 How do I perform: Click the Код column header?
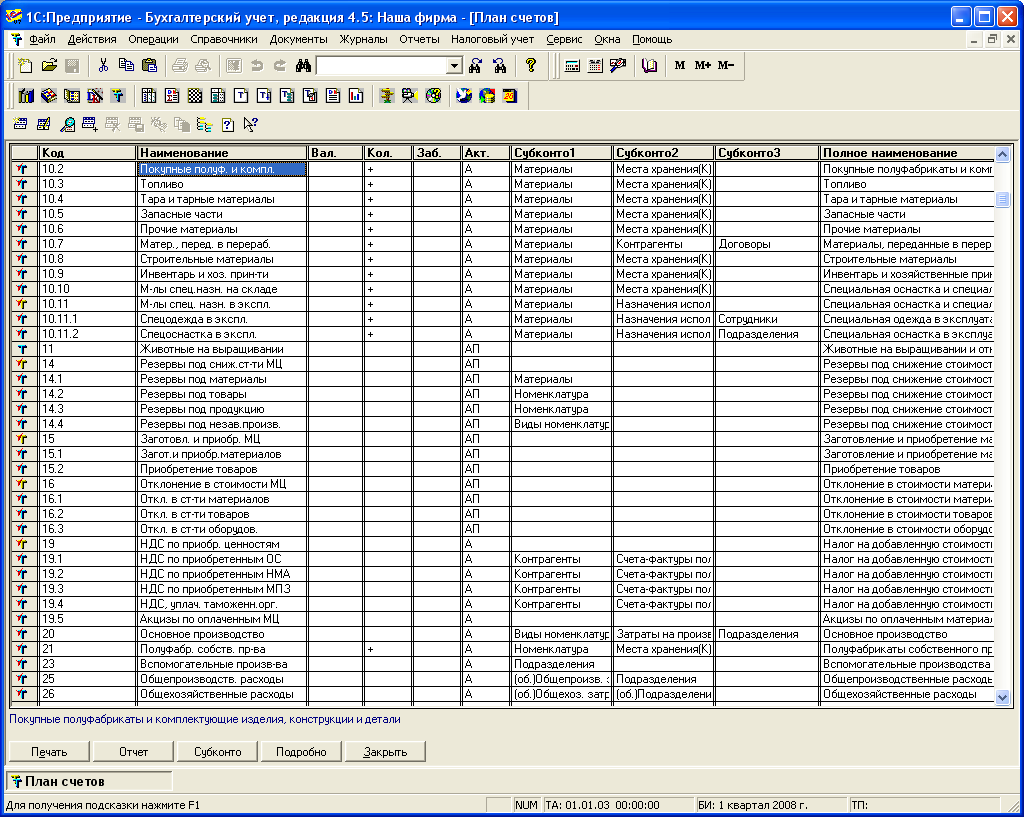pos(88,153)
